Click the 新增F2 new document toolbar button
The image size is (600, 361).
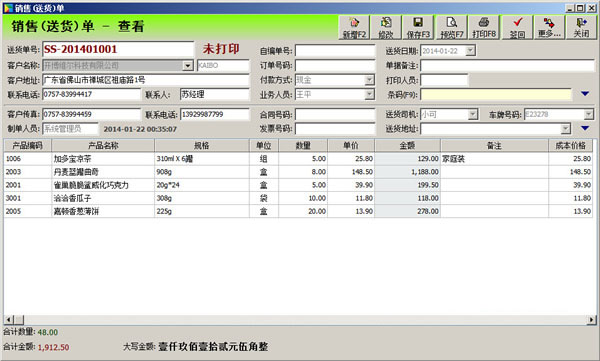(354, 27)
